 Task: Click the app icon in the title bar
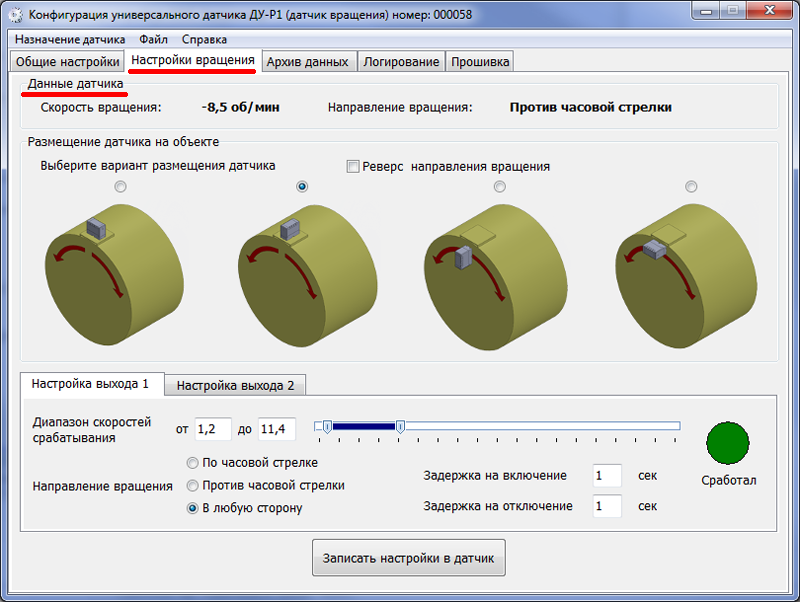click(15, 15)
